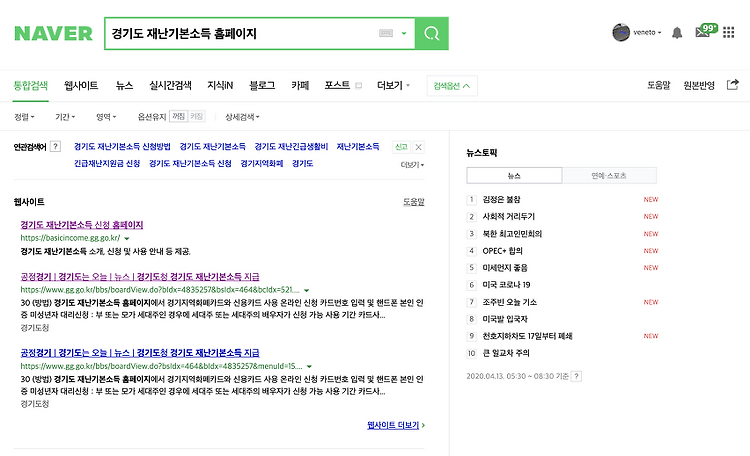Select the 연예·스포츠 tab in 뉴스토픽

609,176
